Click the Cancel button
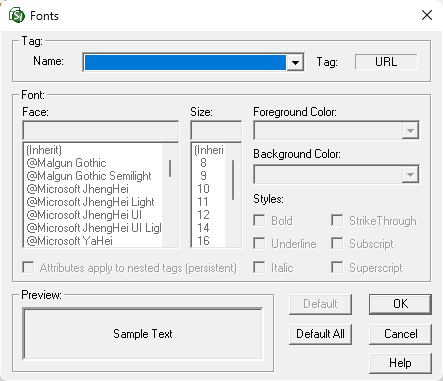The height and width of the screenshot is (381, 443). point(400,334)
